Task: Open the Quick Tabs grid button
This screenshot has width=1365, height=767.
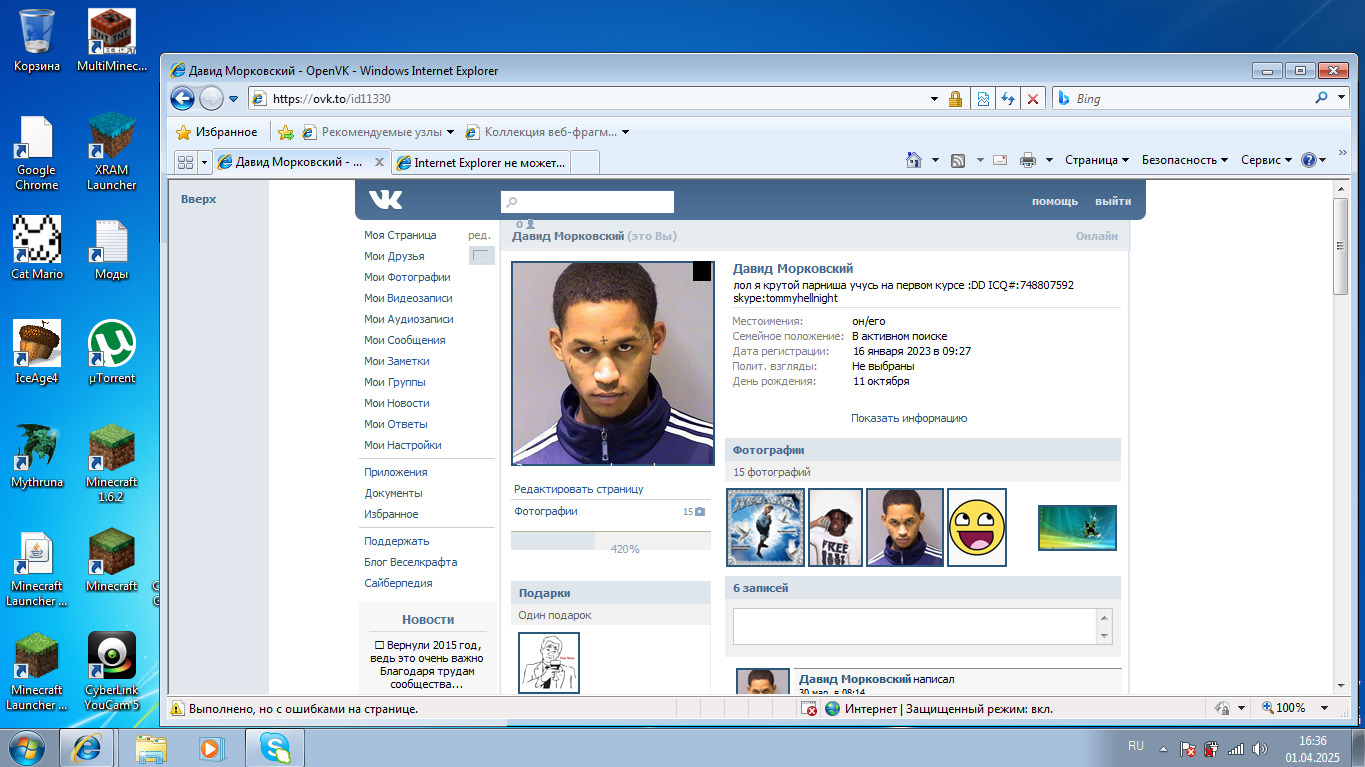Action: coord(185,162)
